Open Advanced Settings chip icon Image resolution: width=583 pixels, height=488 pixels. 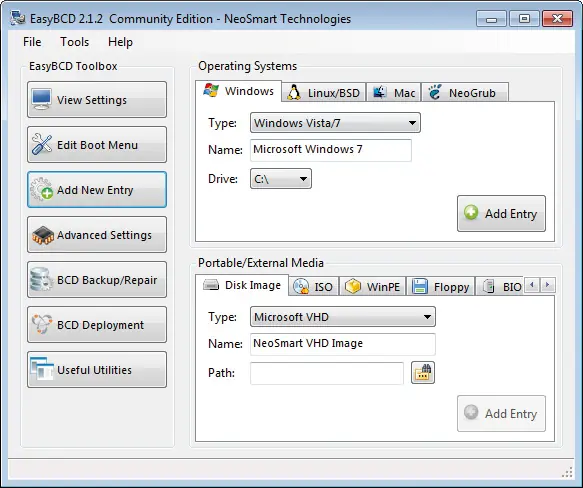[x=42, y=235]
